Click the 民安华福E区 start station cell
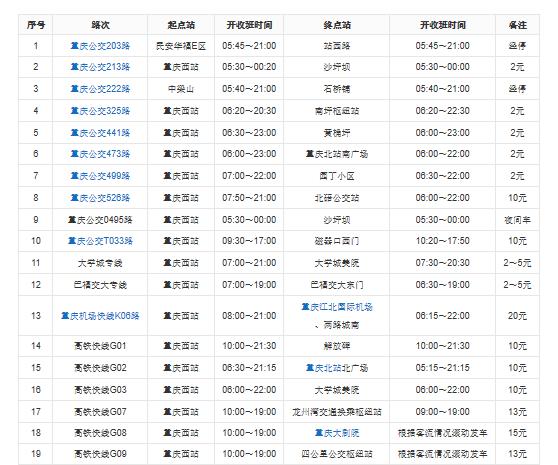 tap(181, 46)
